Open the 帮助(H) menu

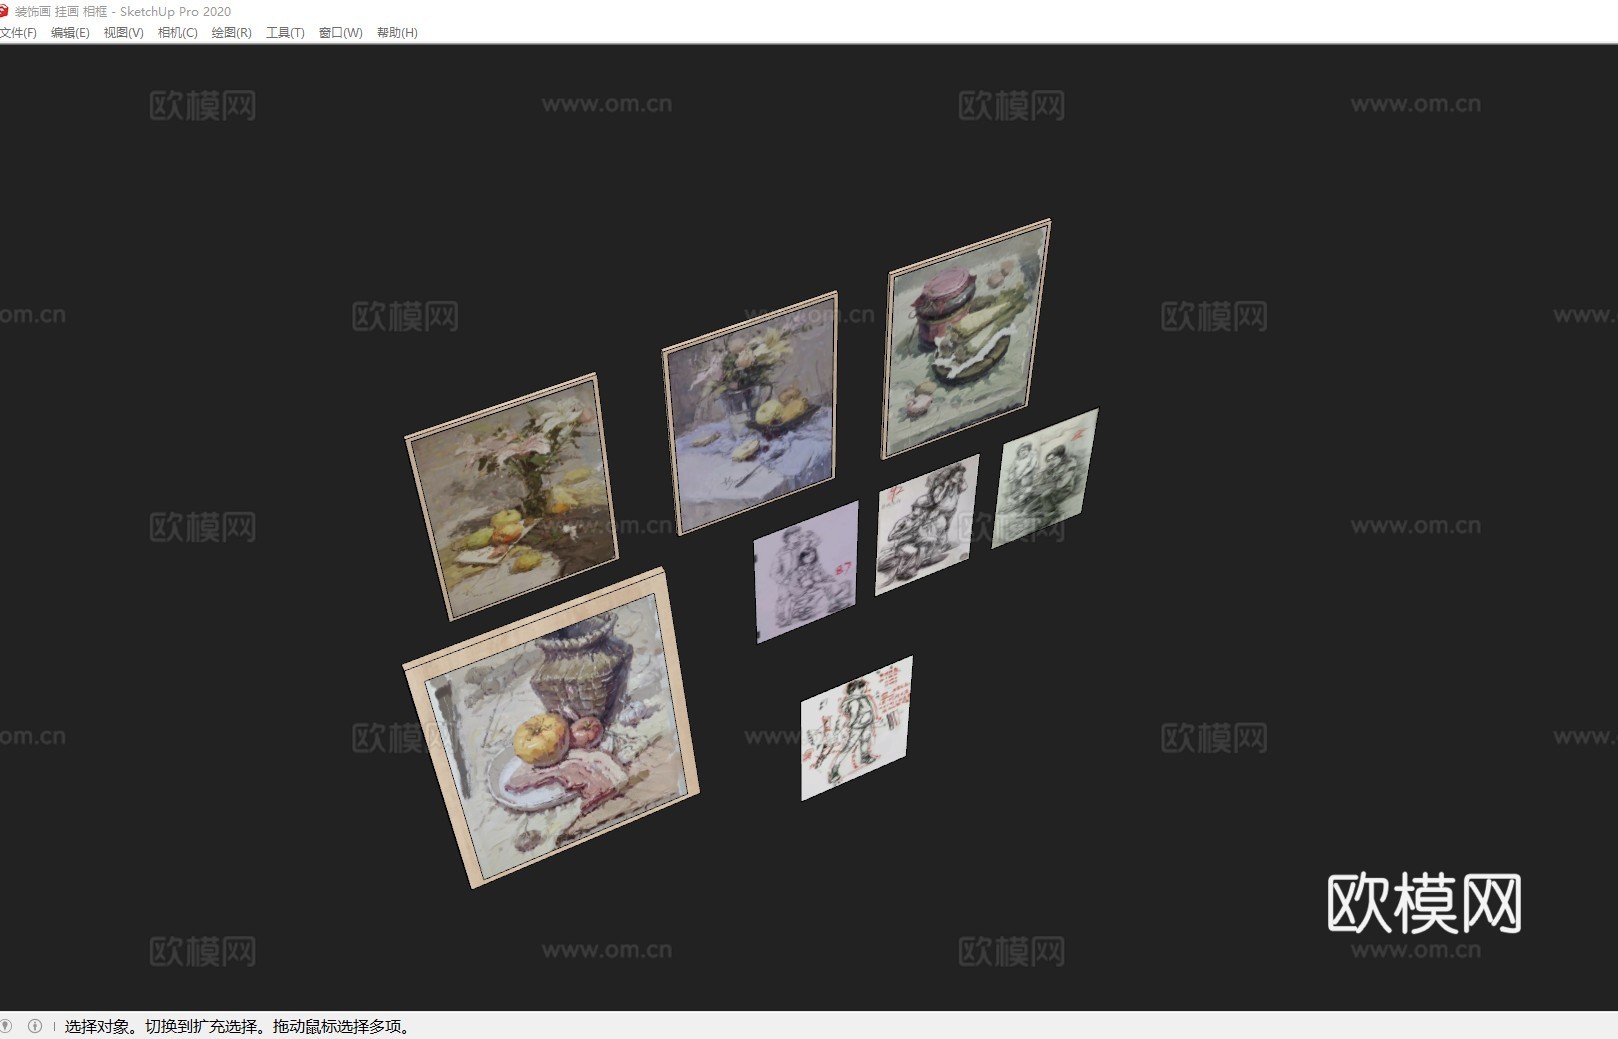pyautogui.click(x=397, y=33)
